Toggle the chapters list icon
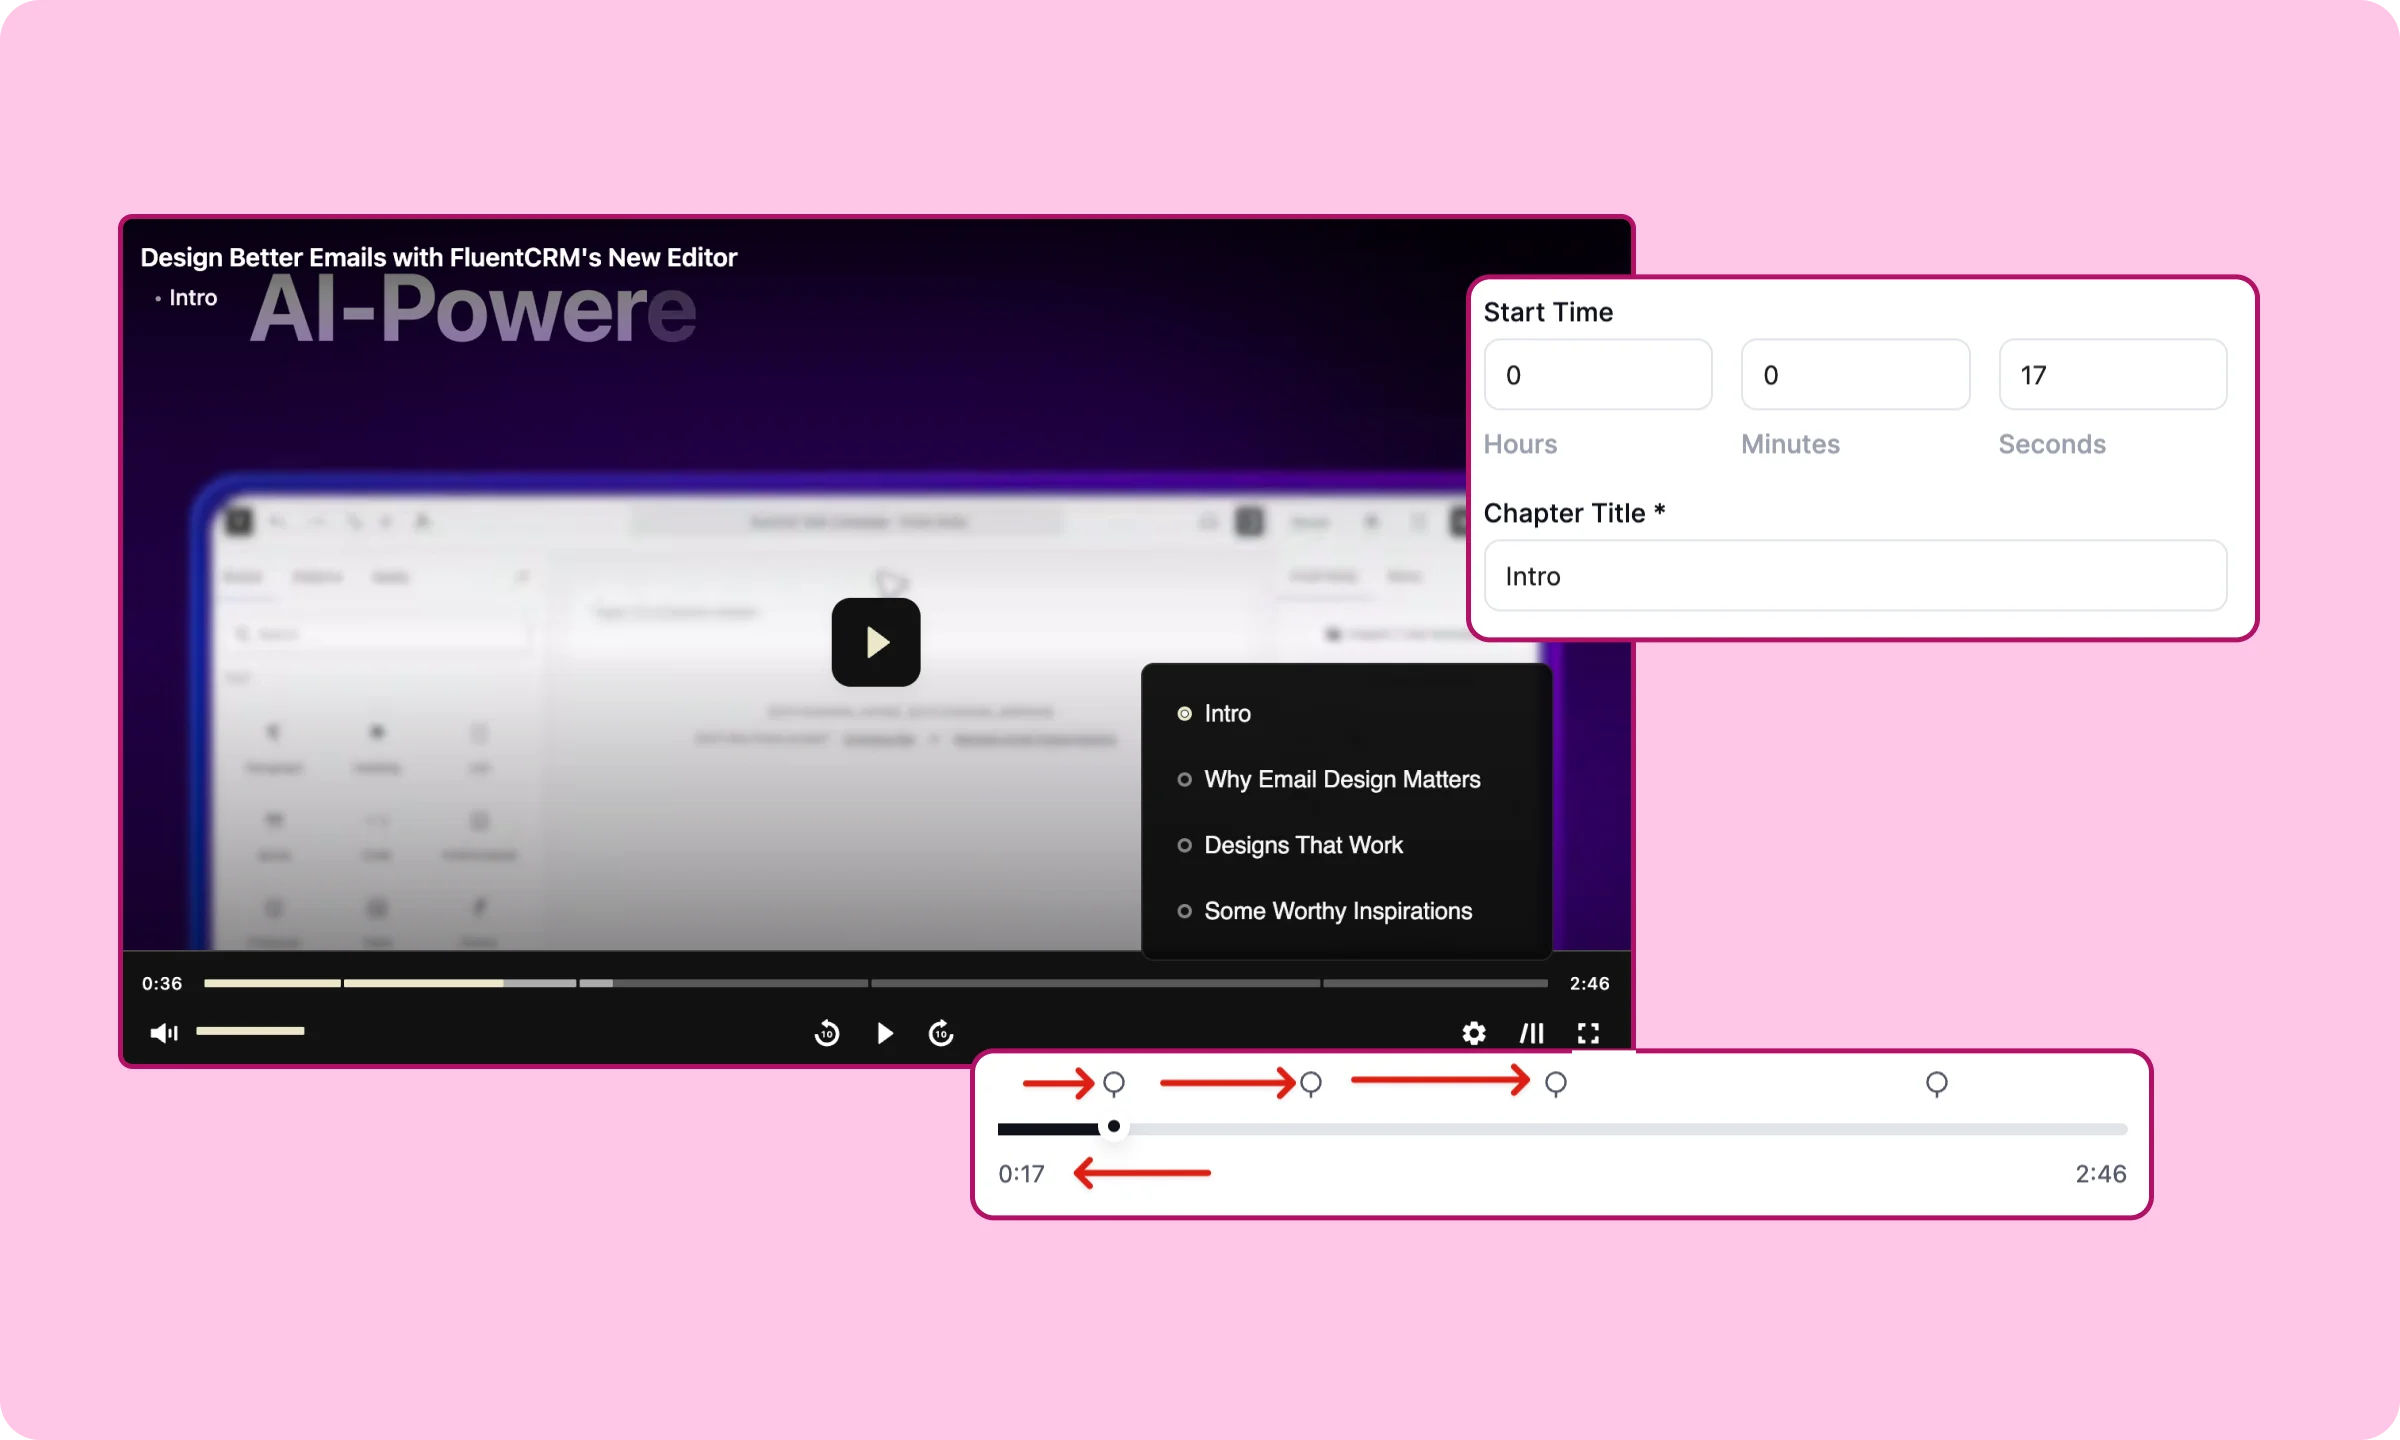 (1532, 1033)
